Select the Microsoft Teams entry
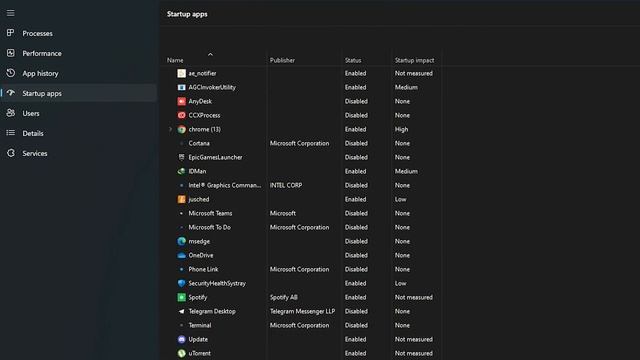This screenshot has width=640, height=360. 210,213
